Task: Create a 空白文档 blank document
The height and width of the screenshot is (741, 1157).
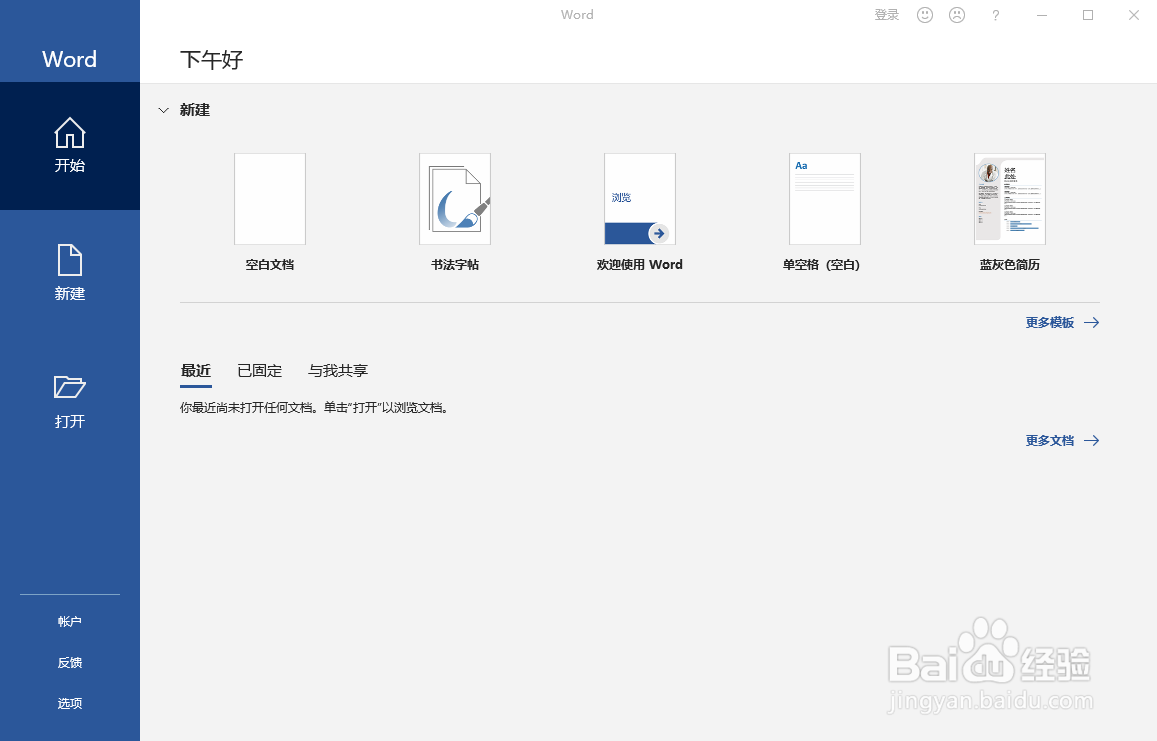Action: pyautogui.click(x=270, y=199)
